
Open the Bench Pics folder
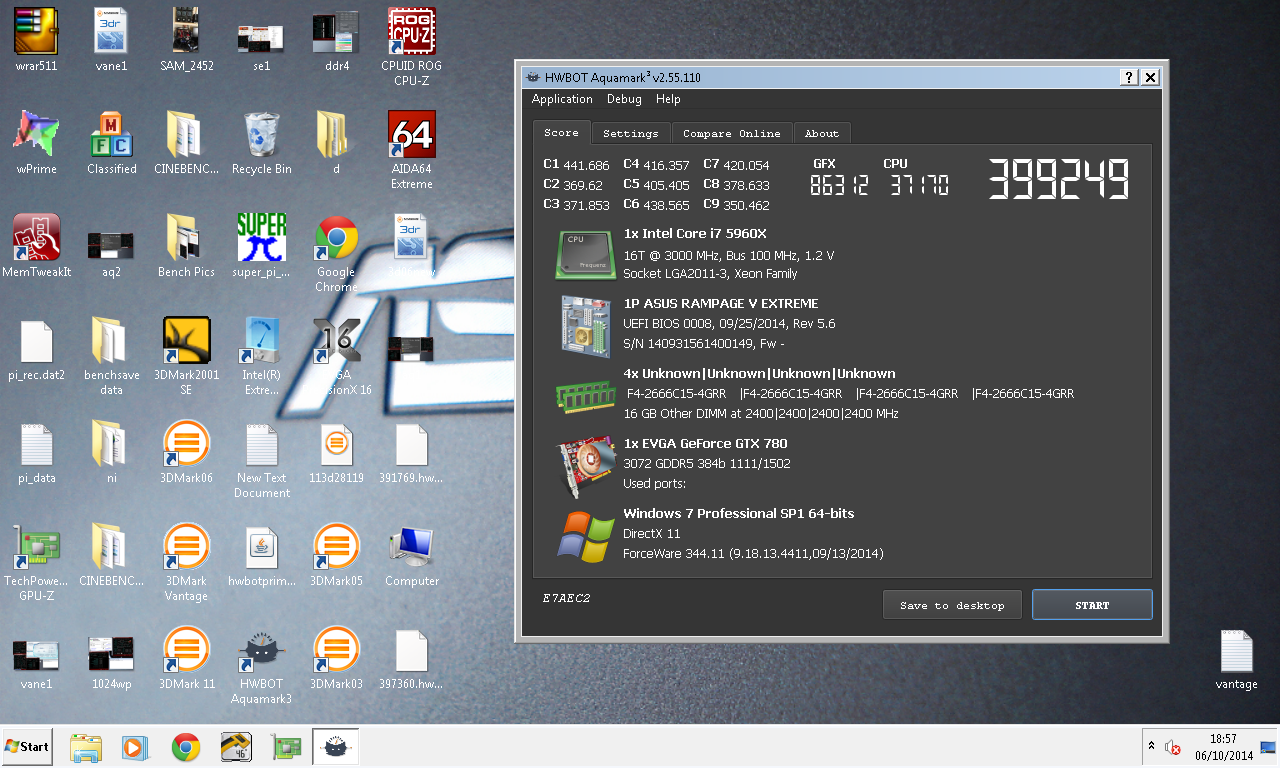point(186,237)
